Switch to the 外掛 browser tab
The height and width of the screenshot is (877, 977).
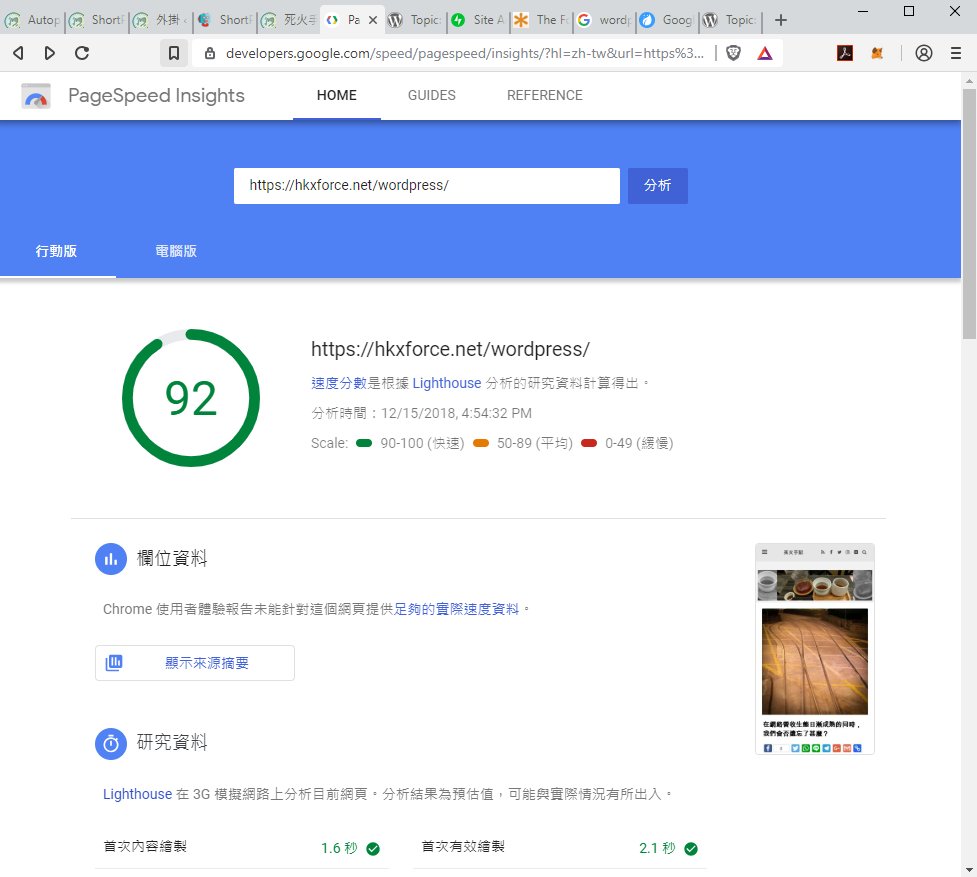(x=161, y=20)
